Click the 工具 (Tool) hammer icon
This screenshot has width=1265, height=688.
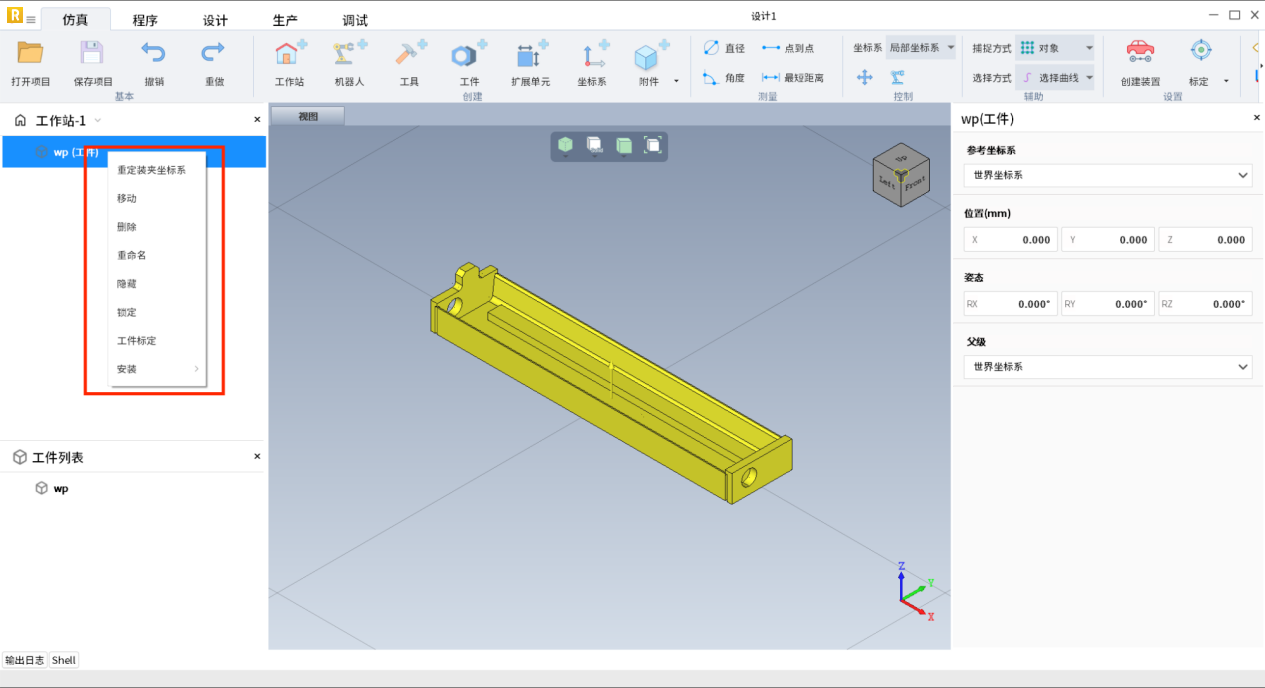pos(409,55)
